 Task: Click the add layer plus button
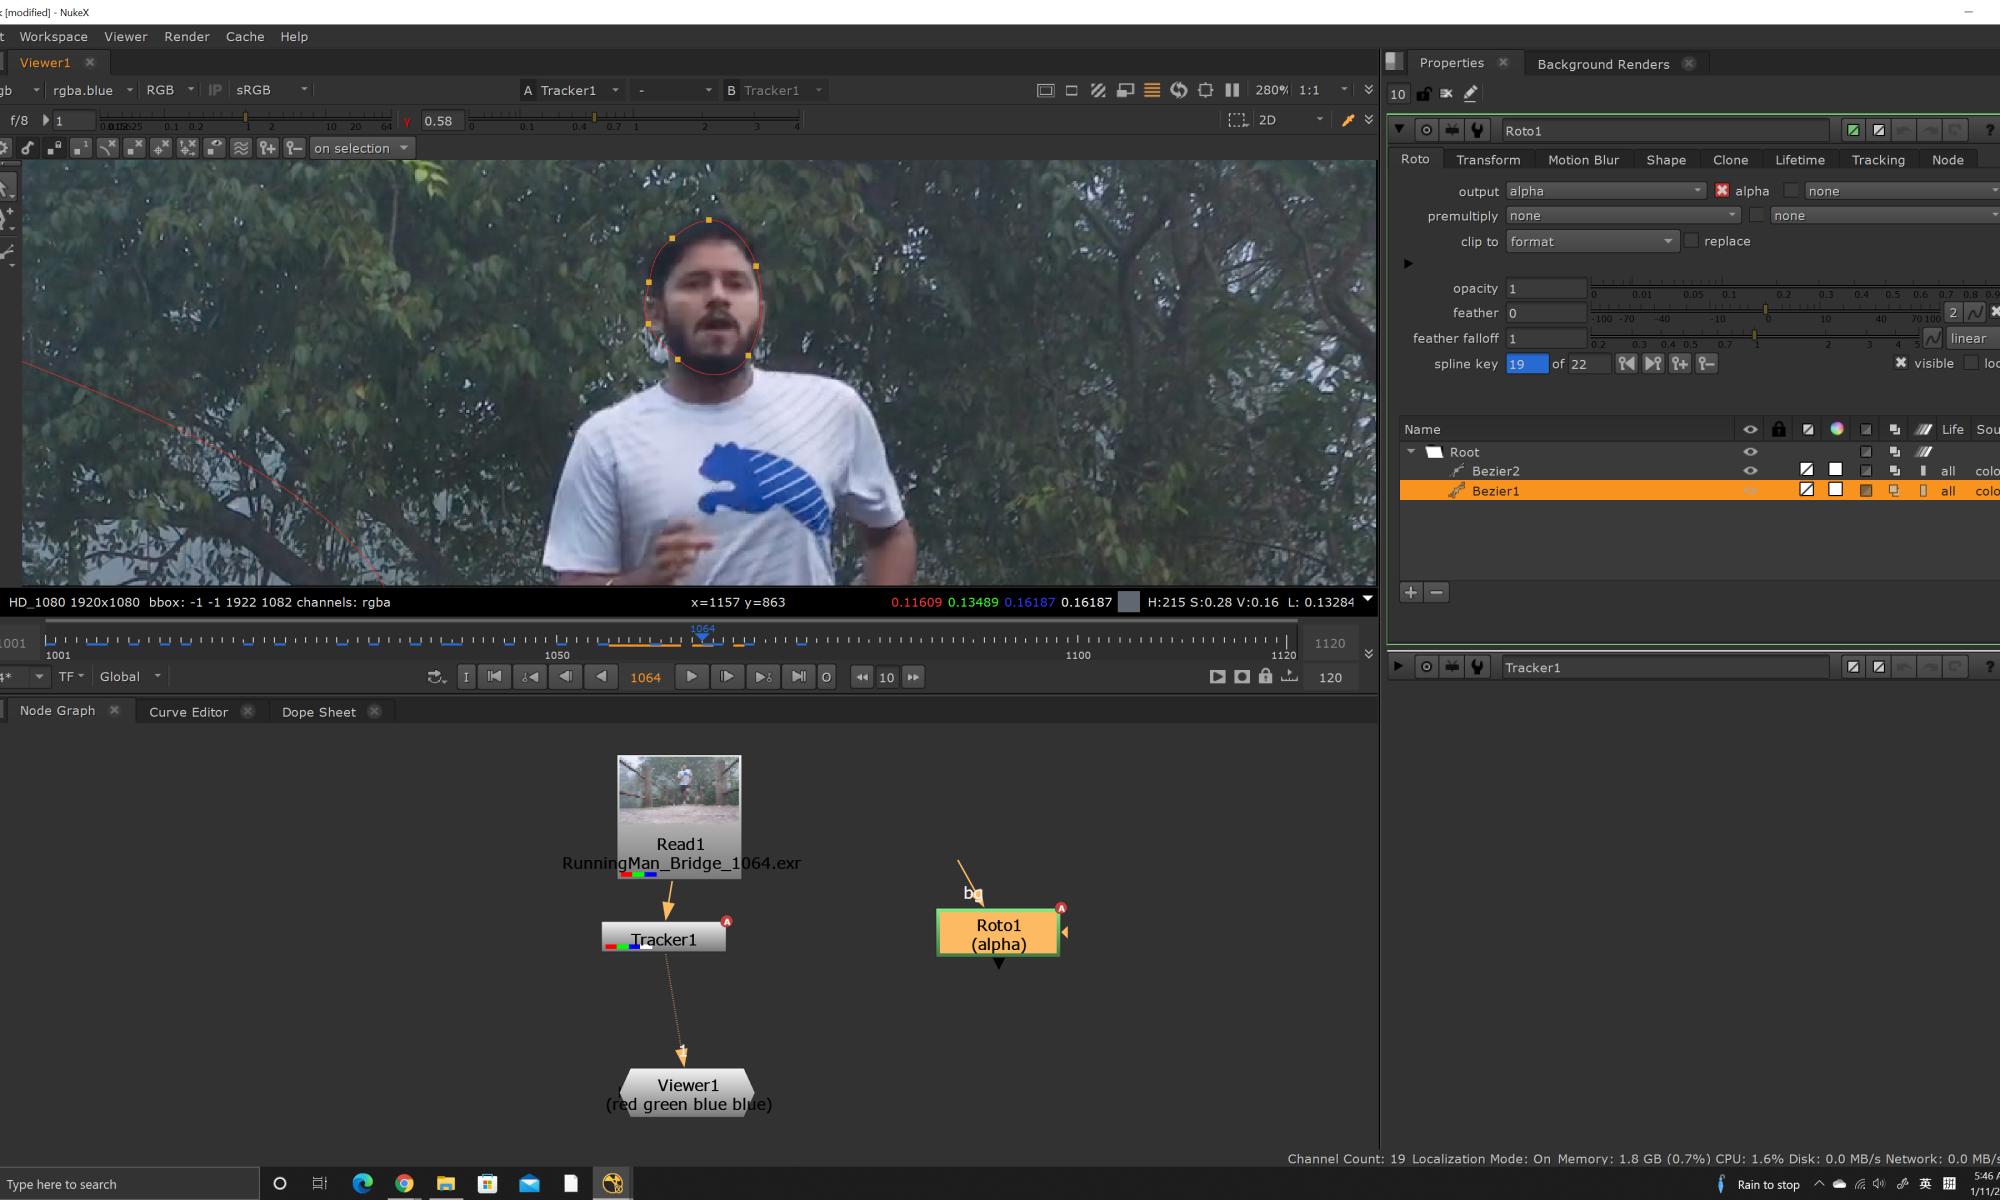tap(1411, 592)
